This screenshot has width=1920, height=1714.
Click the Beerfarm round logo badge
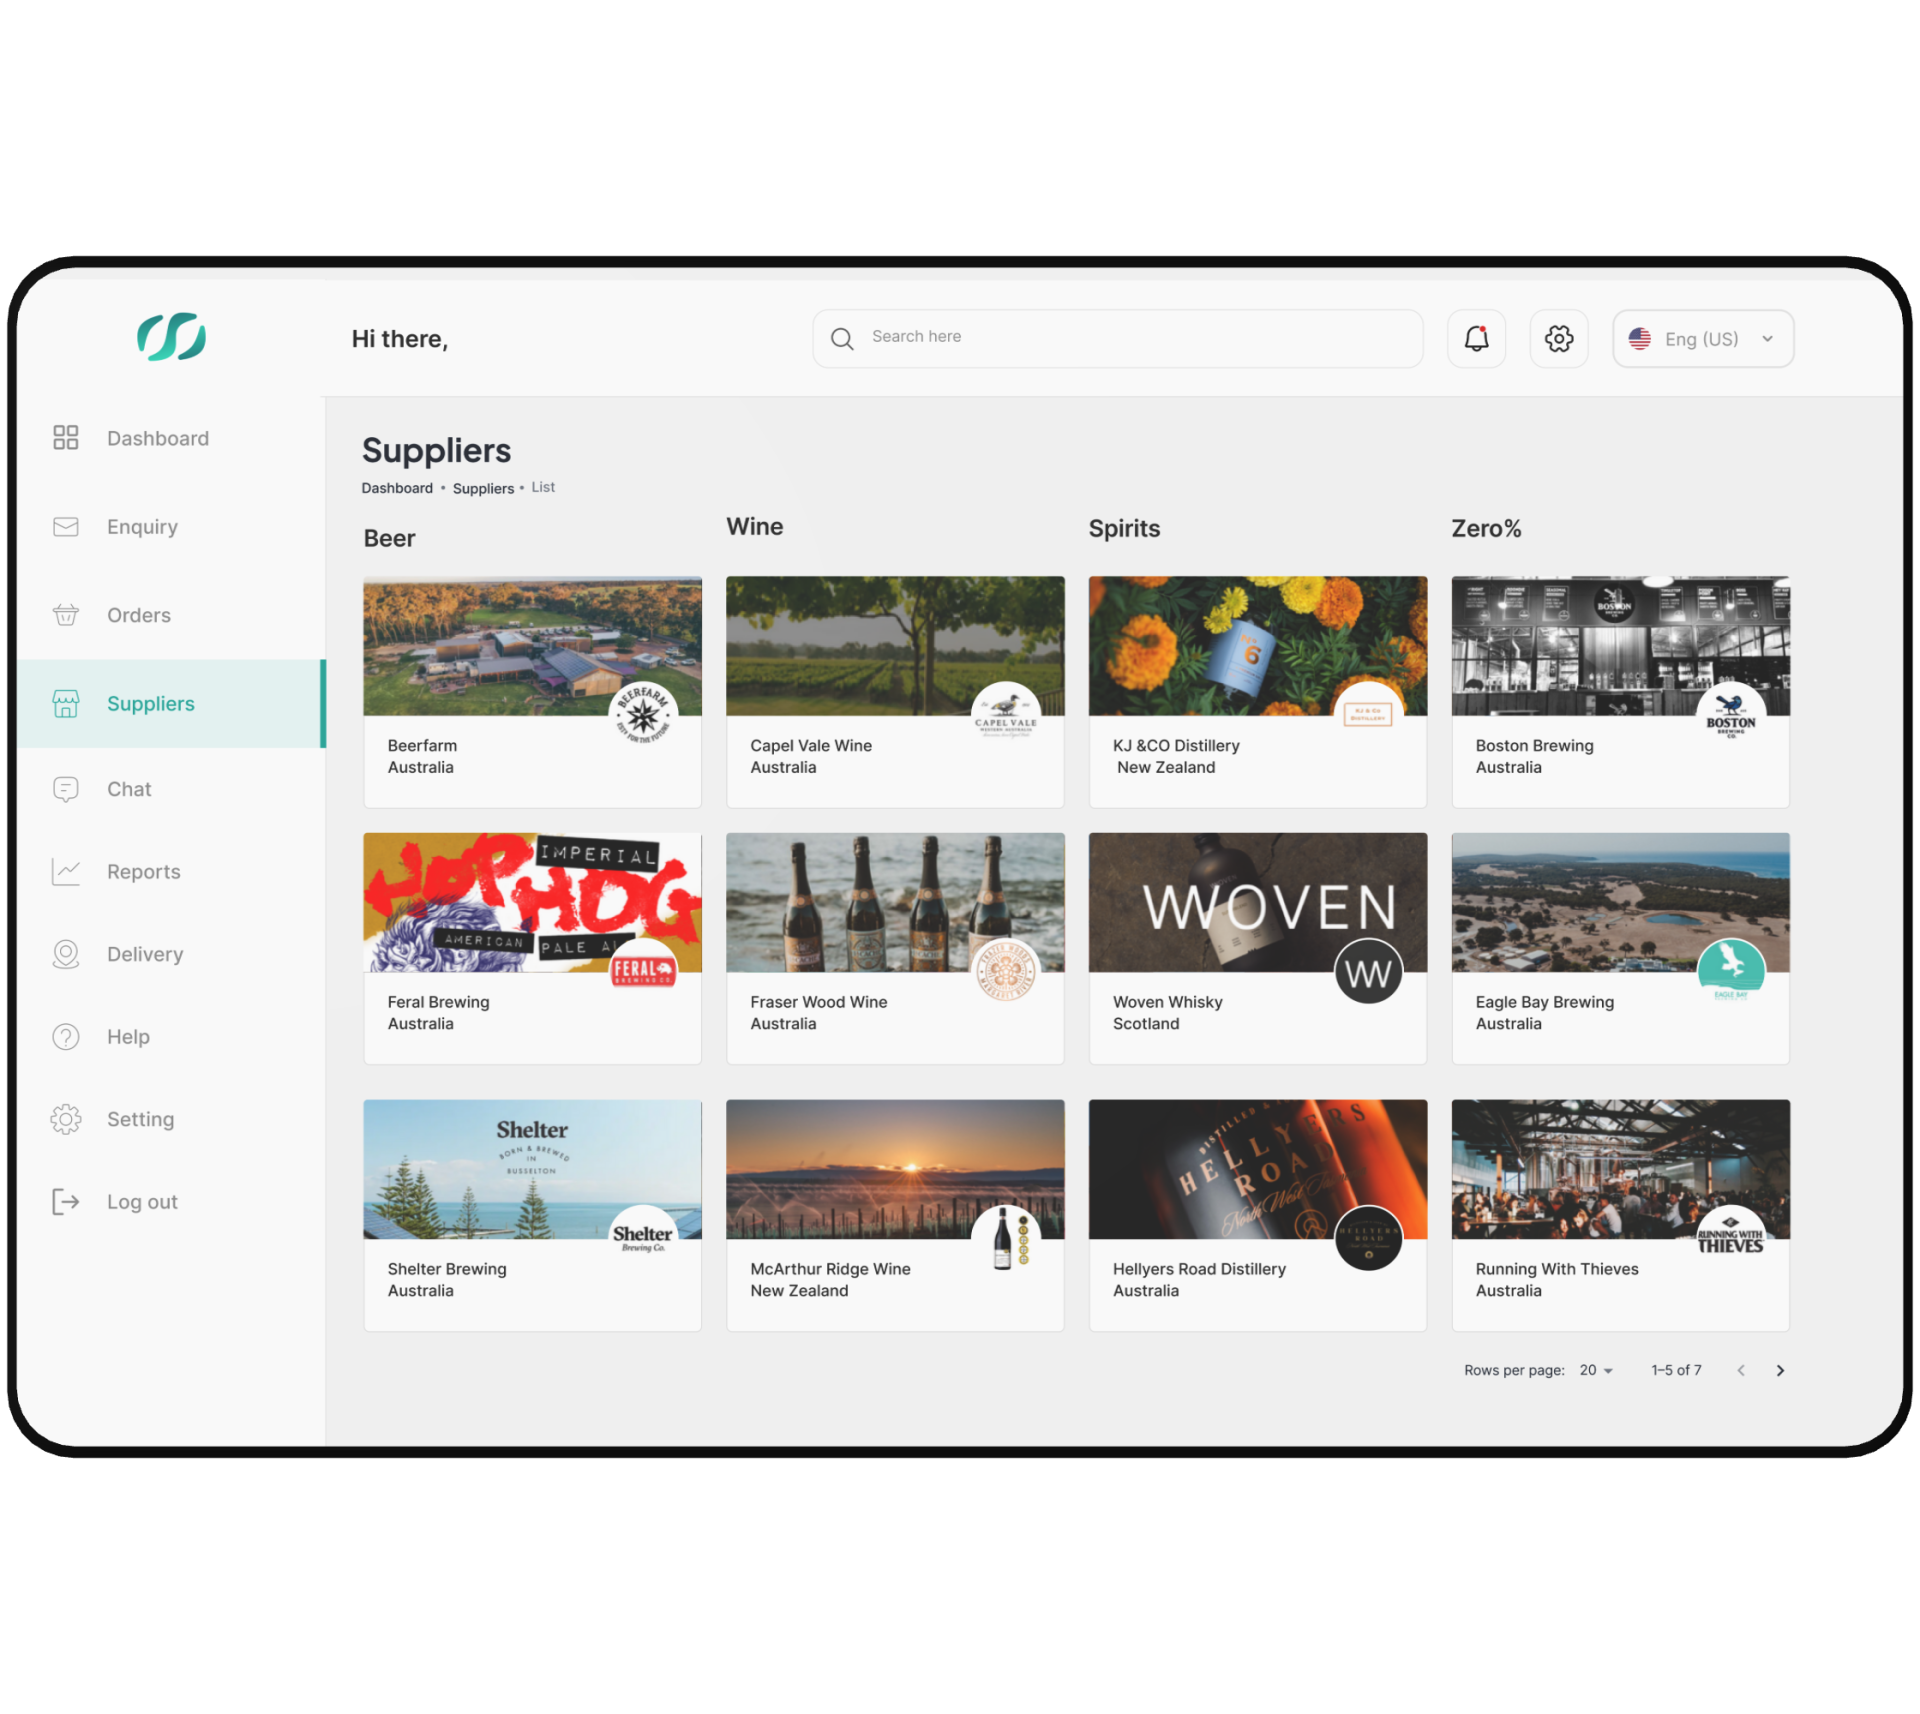coord(643,715)
